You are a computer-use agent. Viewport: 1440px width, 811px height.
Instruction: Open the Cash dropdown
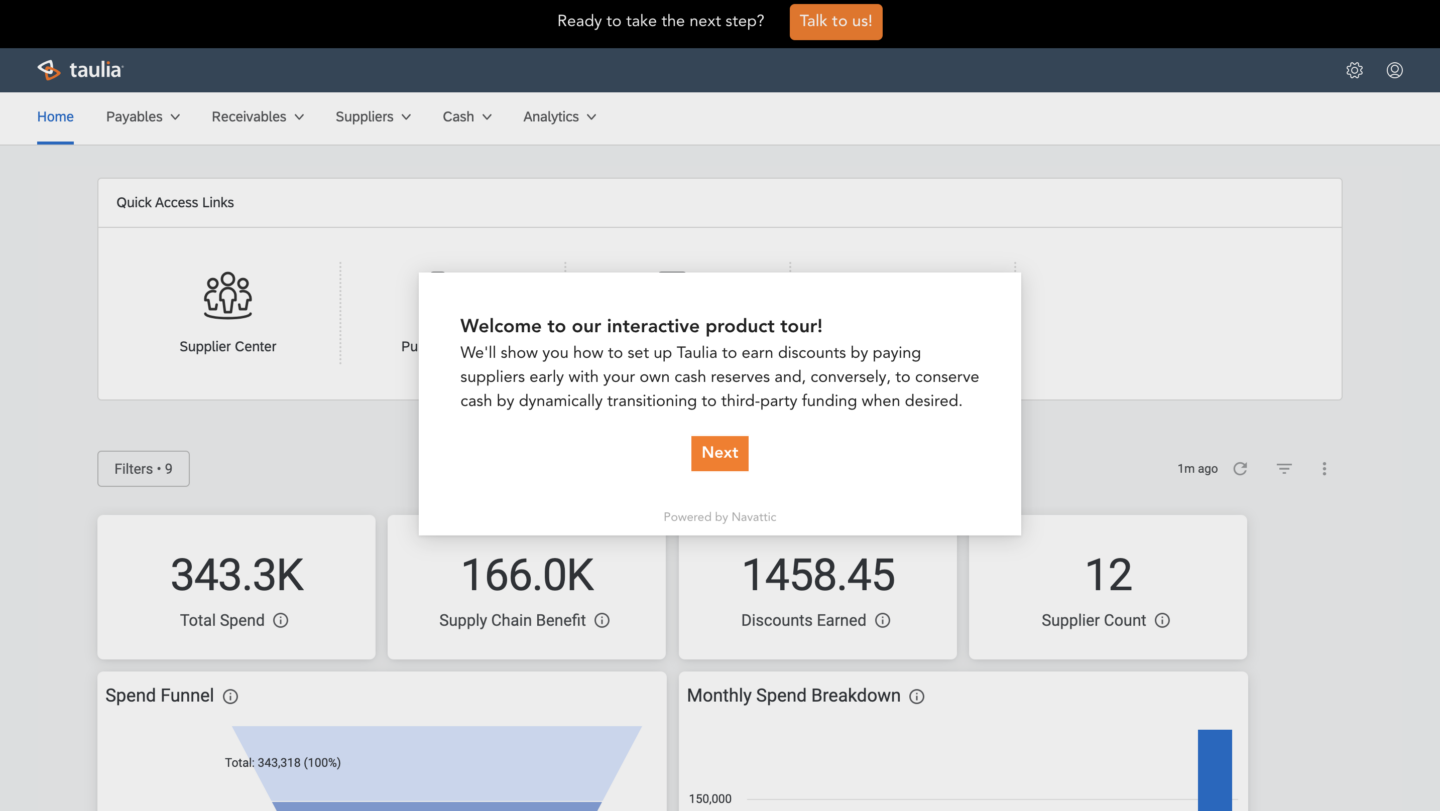pyautogui.click(x=466, y=117)
